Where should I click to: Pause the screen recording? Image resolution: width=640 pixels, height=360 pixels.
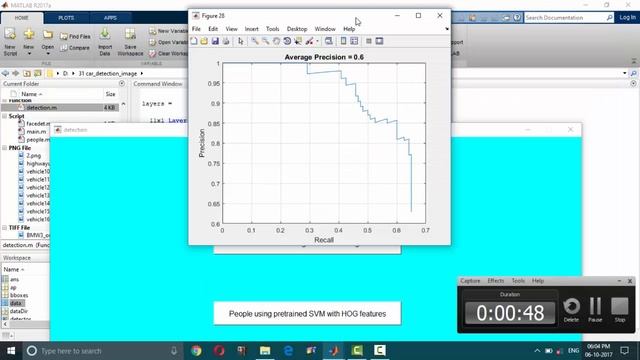(x=595, y=310)
